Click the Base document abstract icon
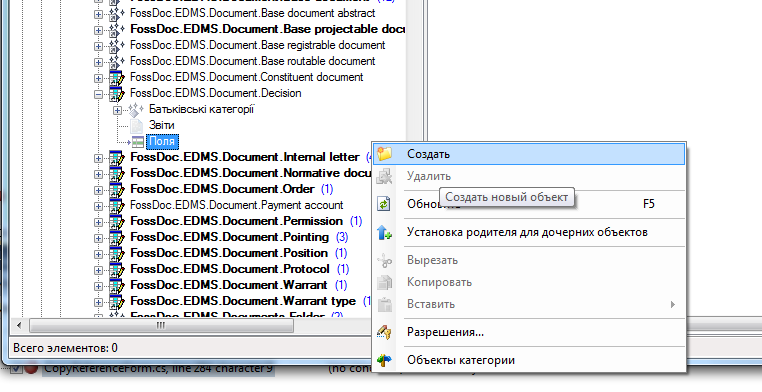Viewport: 762px width, 392px height. point(117,14)
